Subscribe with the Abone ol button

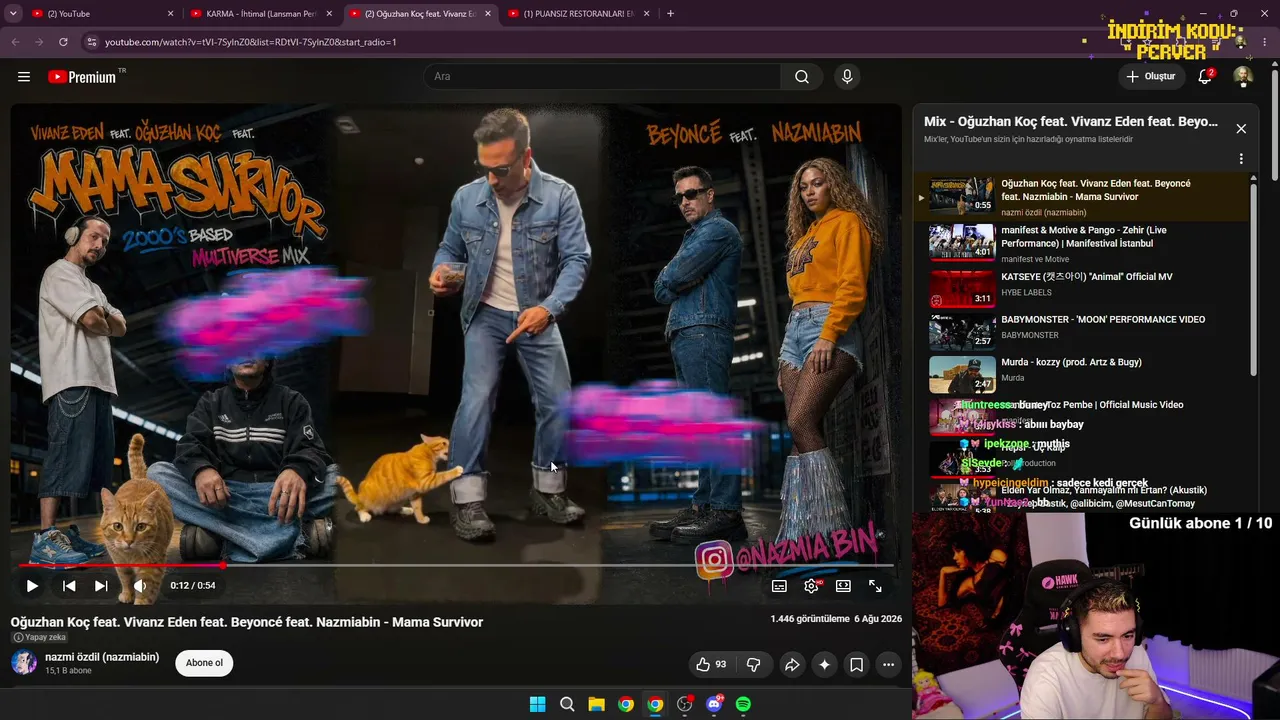[x=204, y=663]
